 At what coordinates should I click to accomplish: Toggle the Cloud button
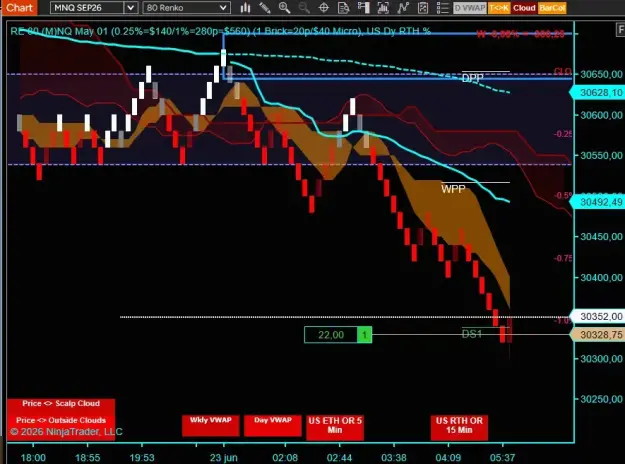[x=524, y=8]
